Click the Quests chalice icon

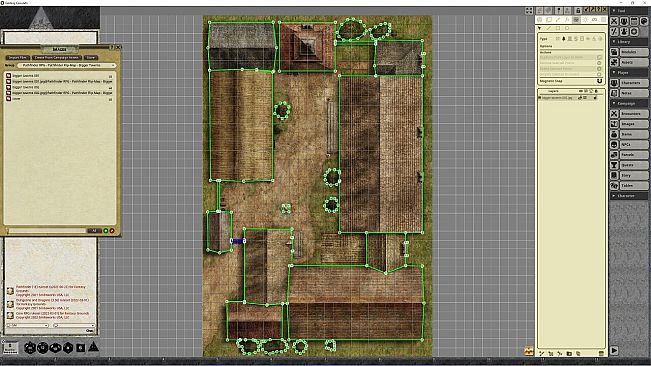[x=614, y=165]
